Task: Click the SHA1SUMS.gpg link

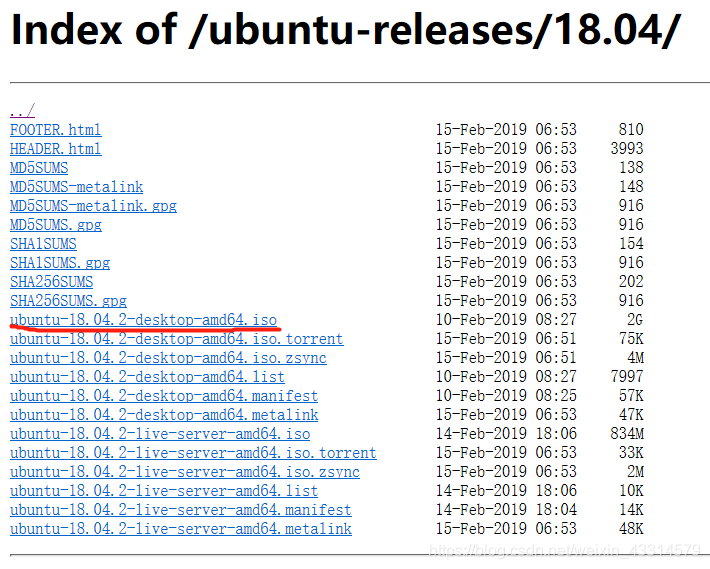Action: [x=60, y=263]
